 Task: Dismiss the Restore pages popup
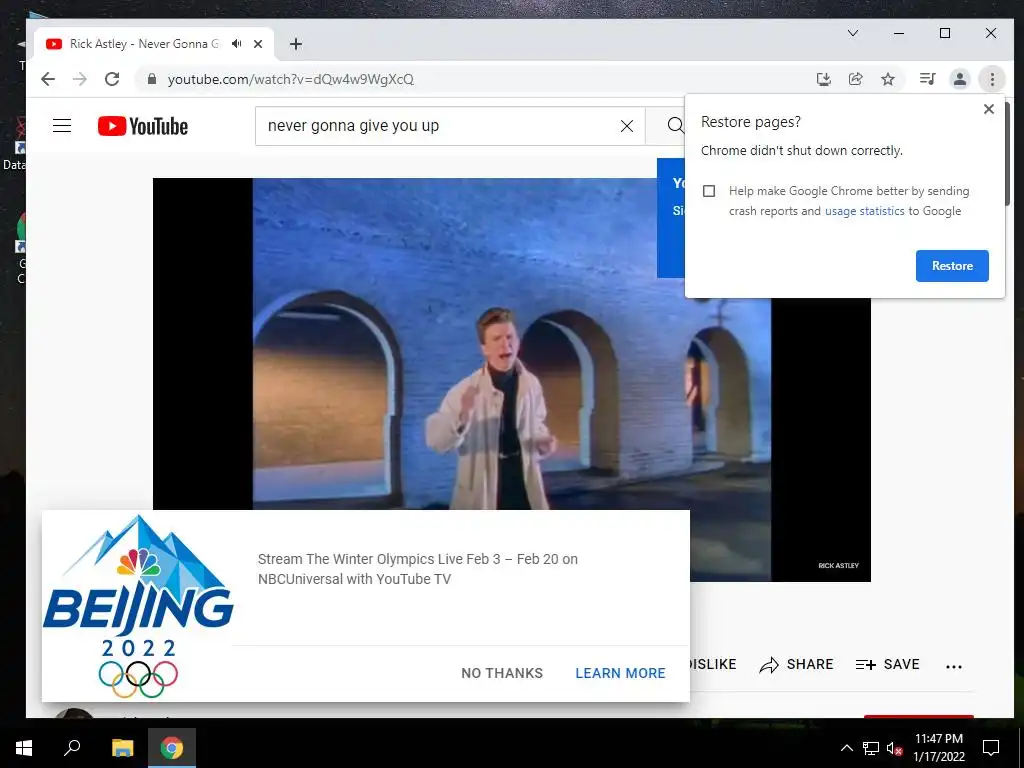coord(989,109)
